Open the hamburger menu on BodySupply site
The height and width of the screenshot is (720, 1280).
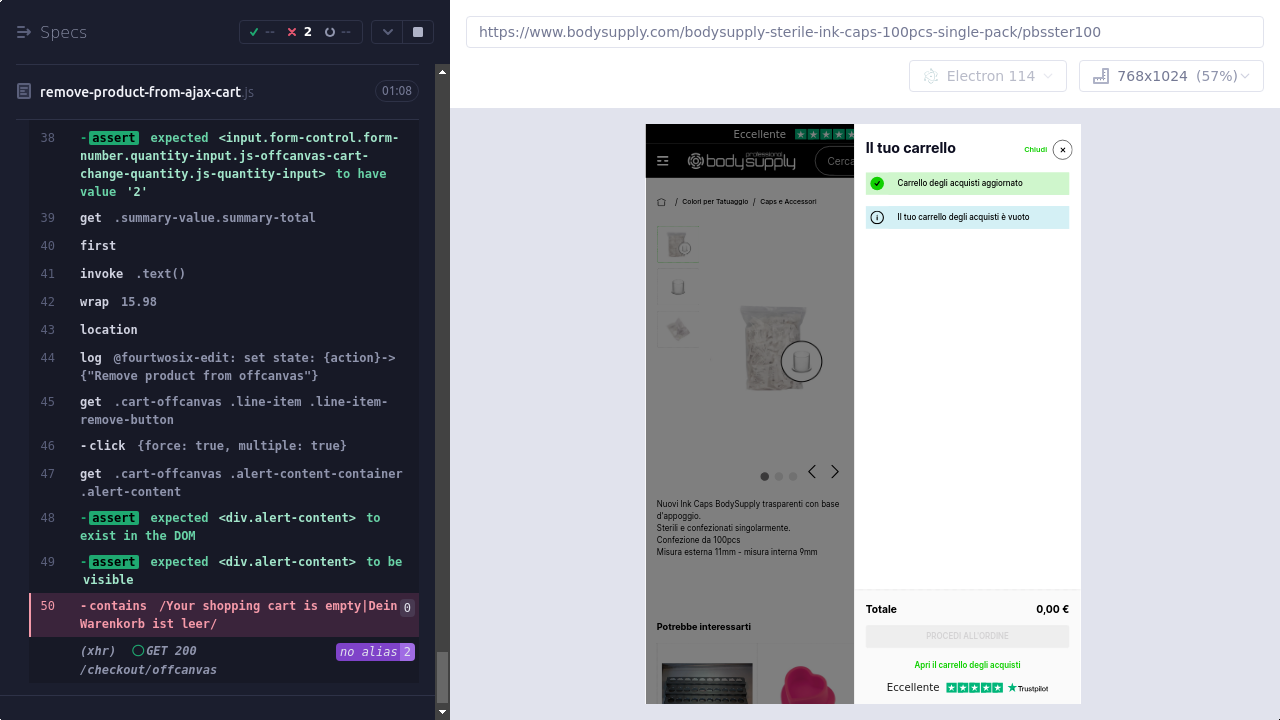pyautogui.click(x=662, y=161)
